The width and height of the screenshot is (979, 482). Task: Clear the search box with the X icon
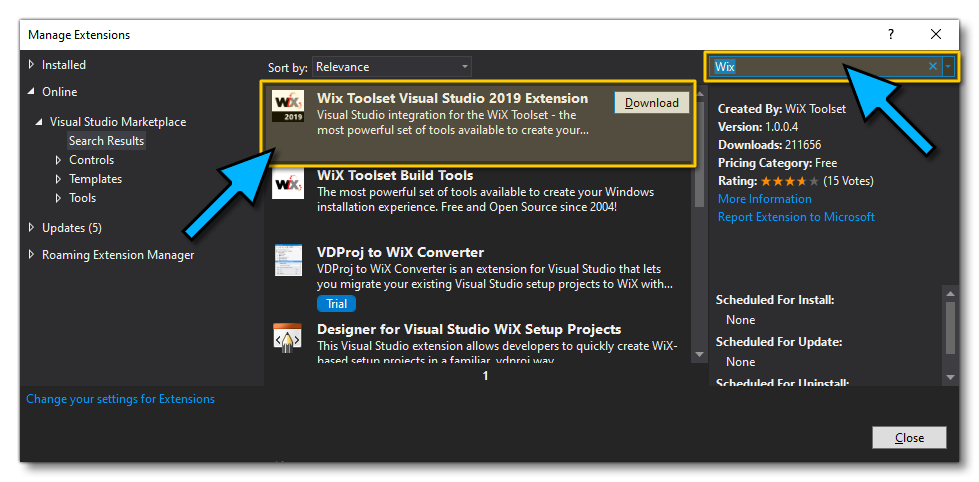point(933,66)
